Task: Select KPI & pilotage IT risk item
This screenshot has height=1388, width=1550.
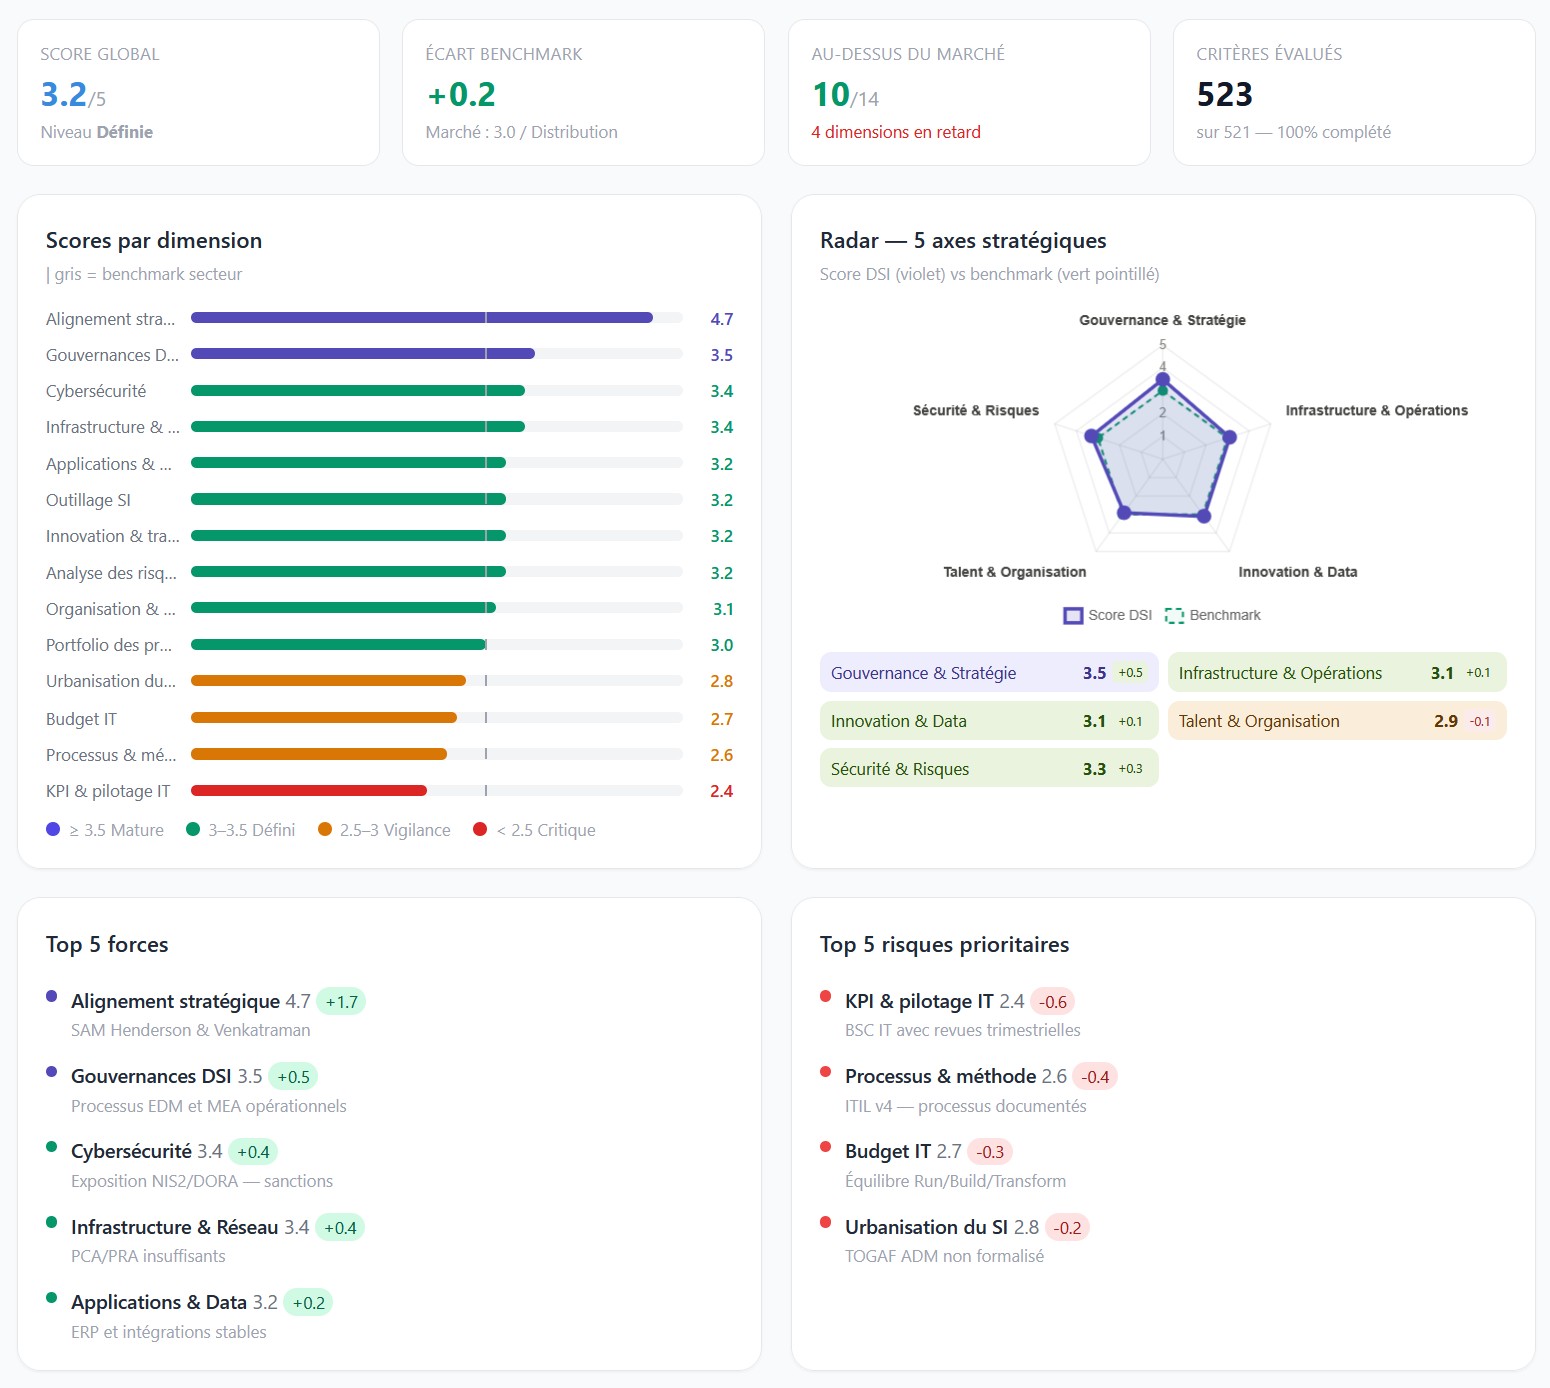Action: coord(960,1014)
